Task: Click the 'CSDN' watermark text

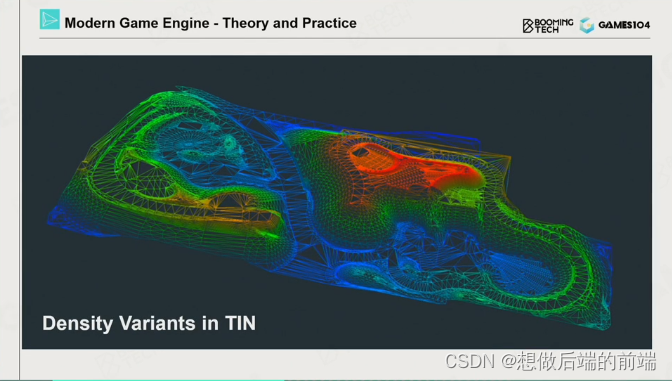Action: [x=470, y=361]
